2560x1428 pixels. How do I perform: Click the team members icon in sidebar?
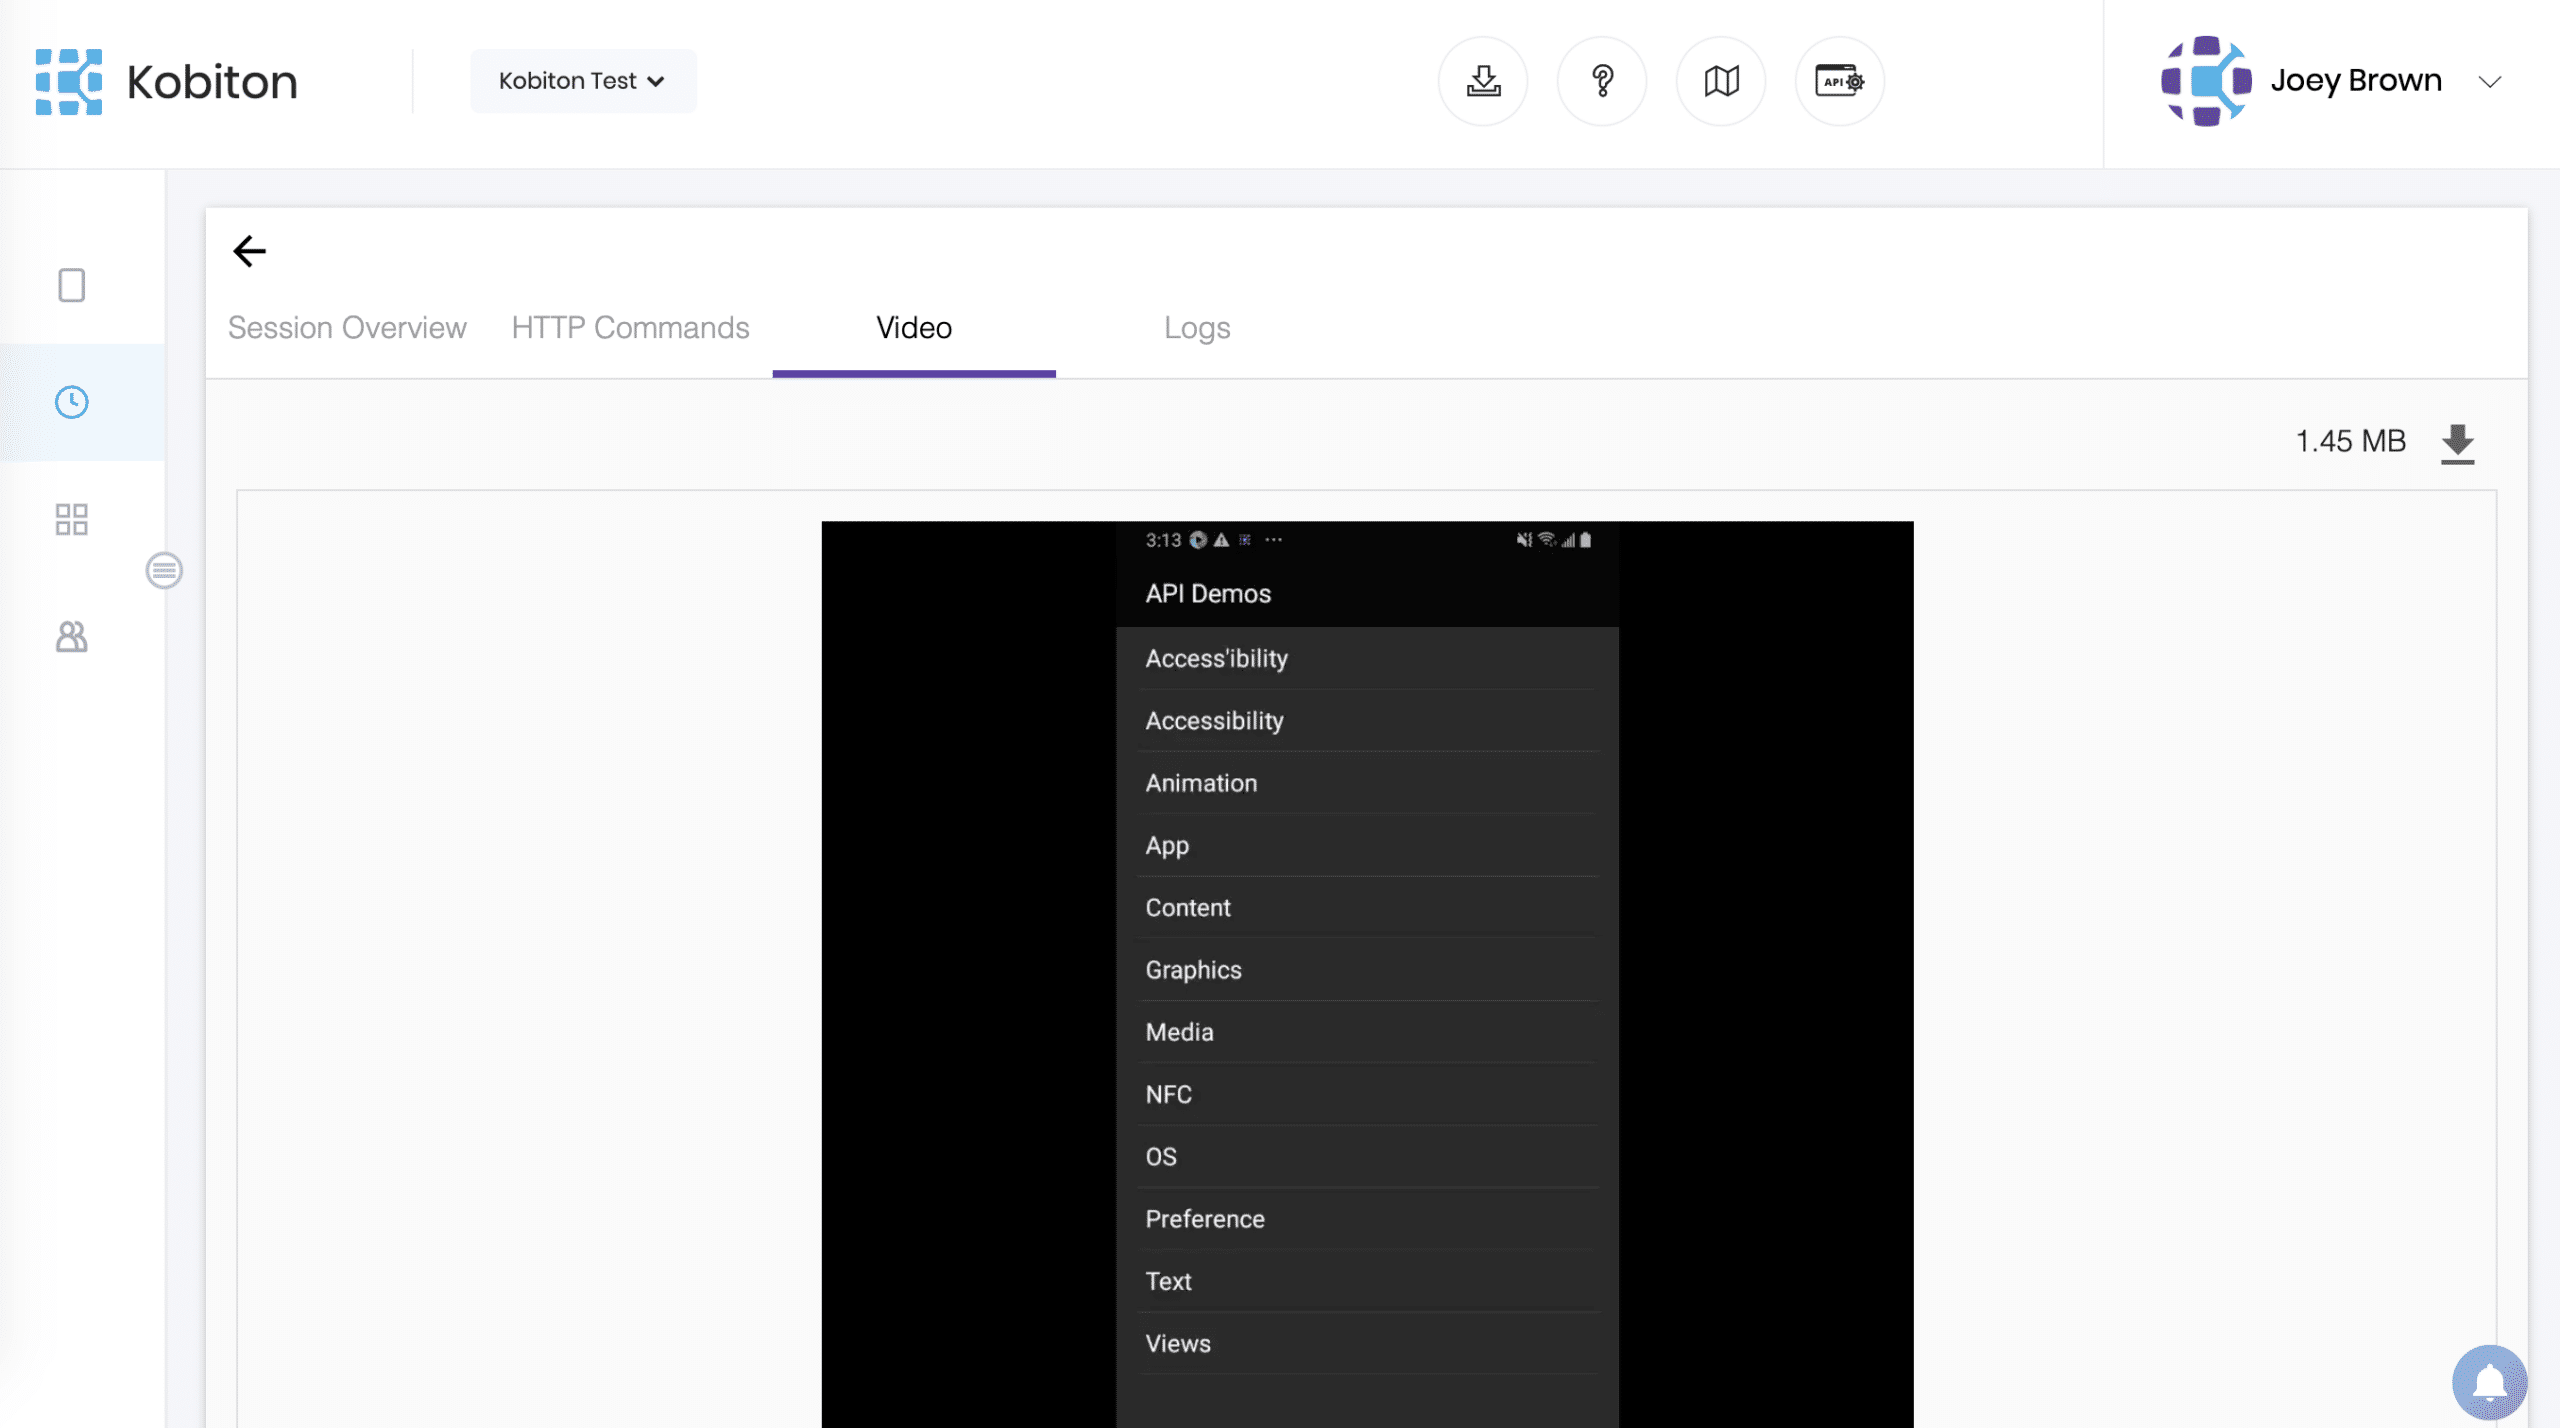coord(71,637)
